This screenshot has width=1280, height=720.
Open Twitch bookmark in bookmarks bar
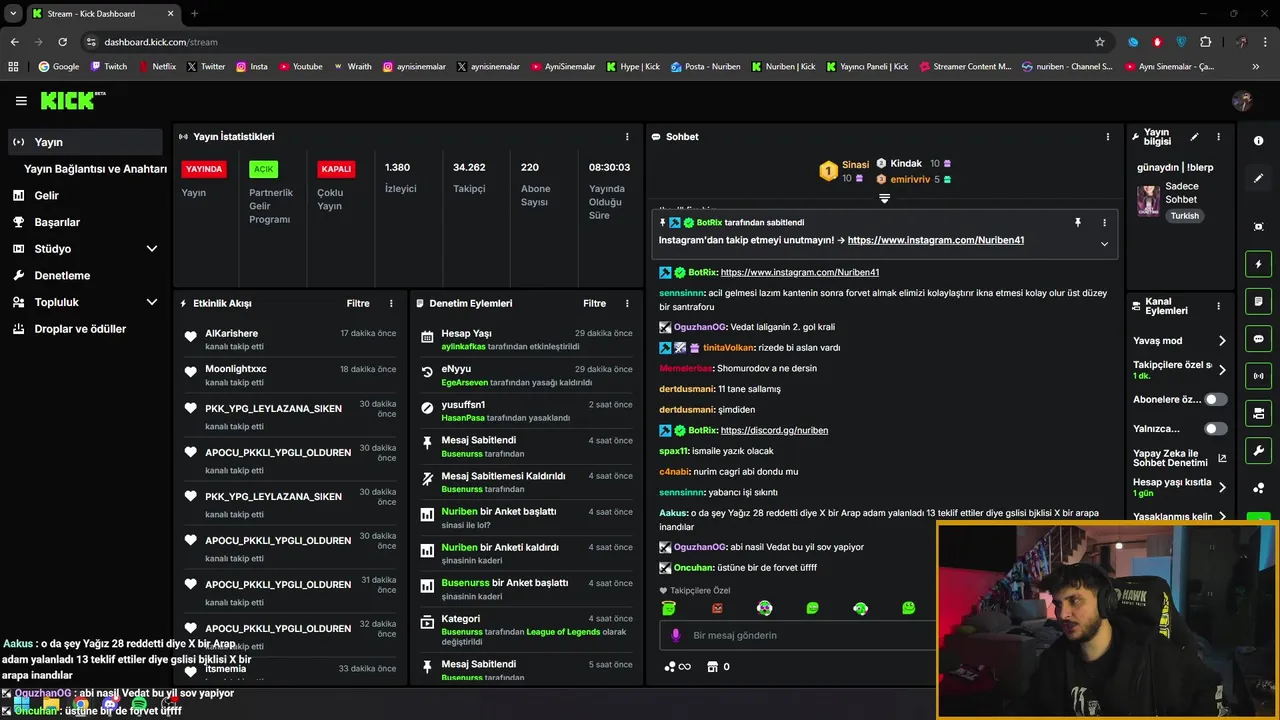tap(109, 67)
